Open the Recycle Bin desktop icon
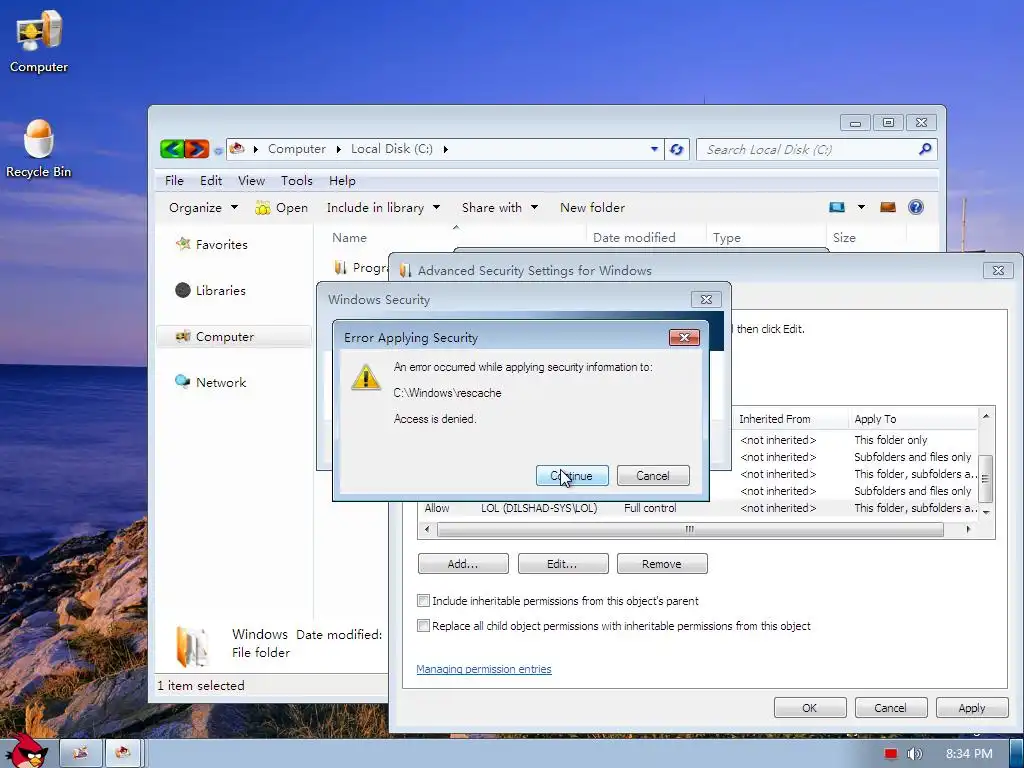The image size is (1024, 768). point(39,148)
